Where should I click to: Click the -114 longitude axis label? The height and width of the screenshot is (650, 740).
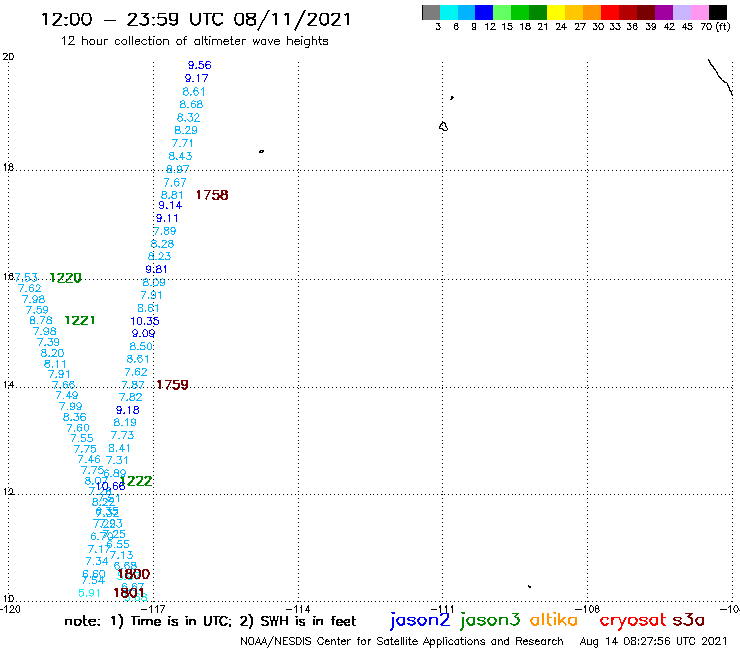click(x=298, y=609)
